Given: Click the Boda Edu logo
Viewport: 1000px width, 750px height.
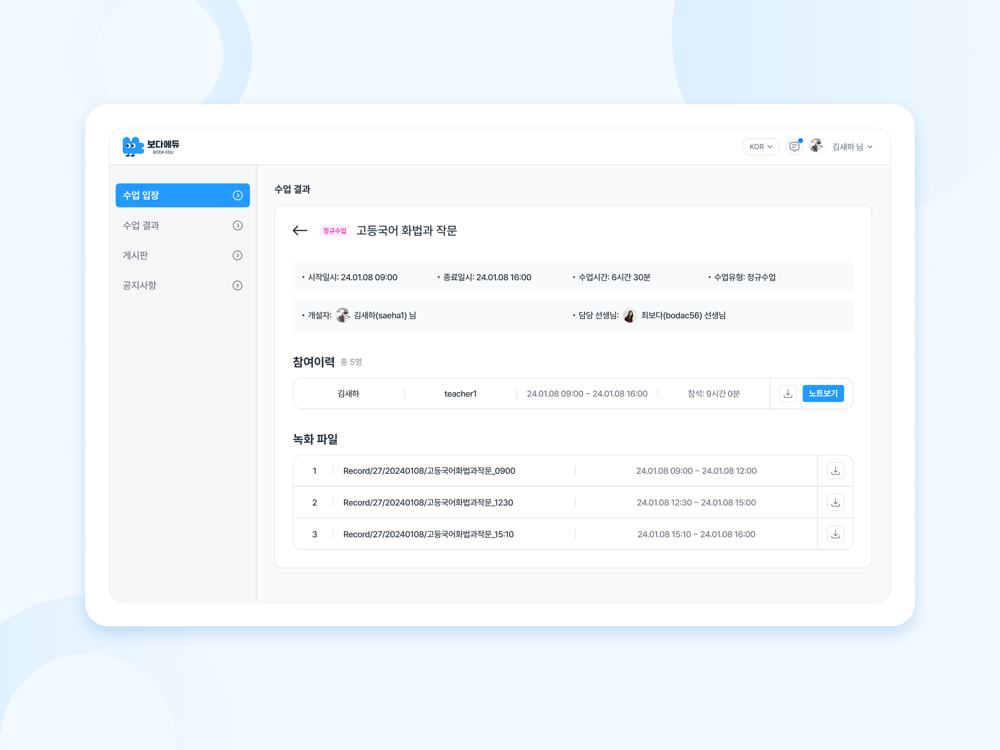Looking at the screenshot, I should pyautogui.click(x=151, y=146).
